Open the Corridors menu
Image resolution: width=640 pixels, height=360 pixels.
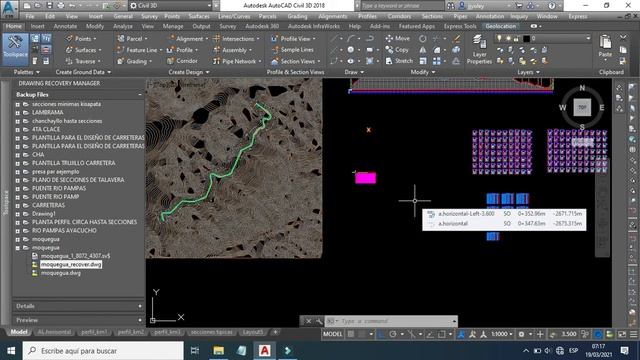[399, 16]
